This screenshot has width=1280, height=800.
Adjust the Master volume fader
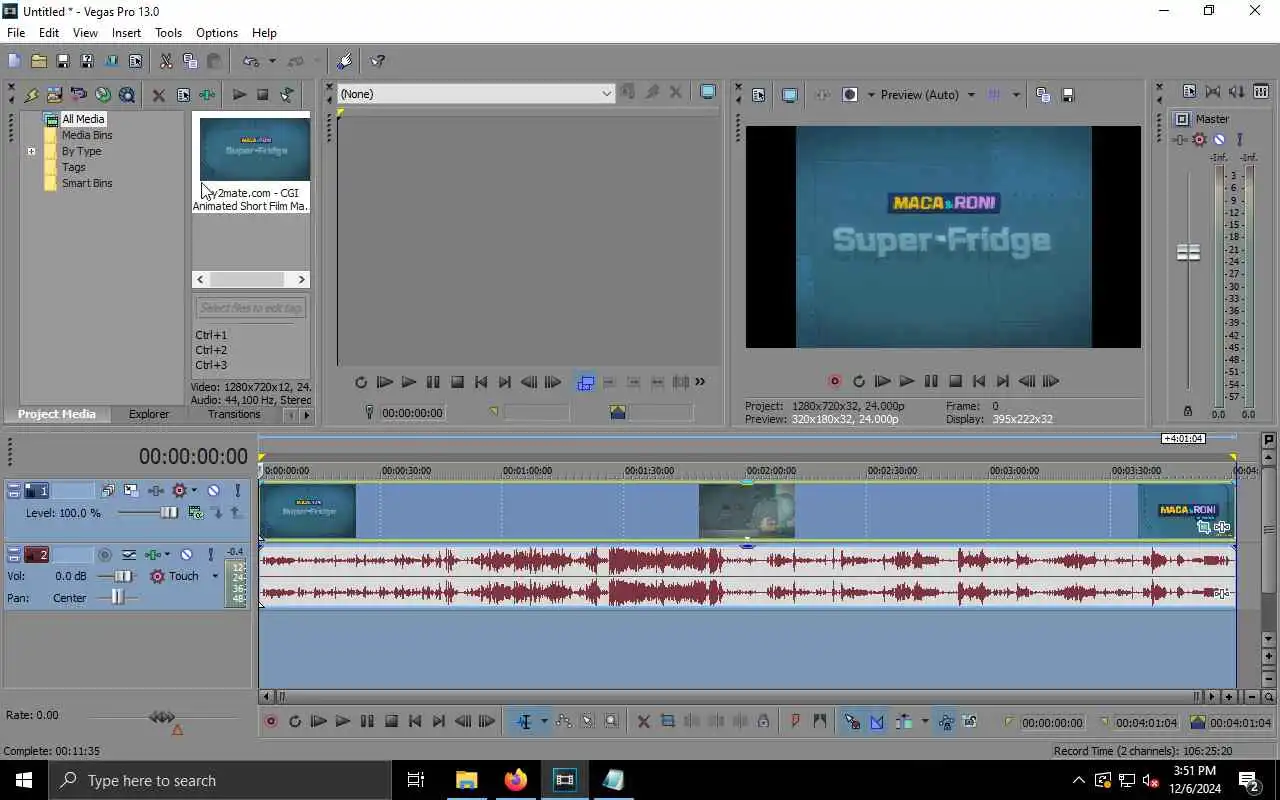pyautogui.click(x=1188, y=253)
